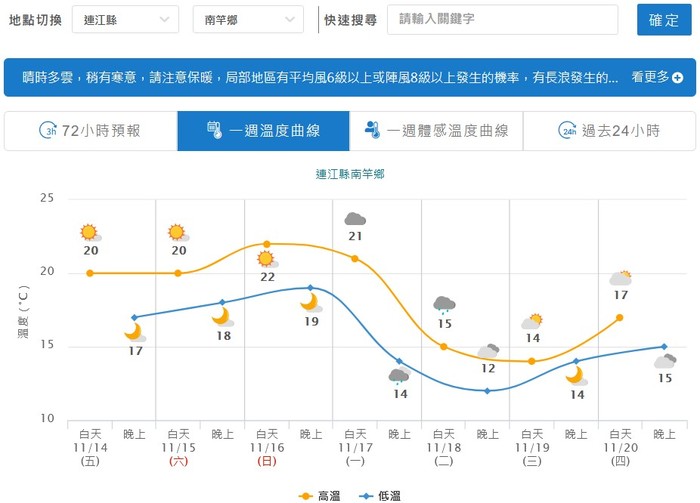Click the high temperature point at 11/16 daytime
This screenshot has height=503, width=700.
pos(266,244)
